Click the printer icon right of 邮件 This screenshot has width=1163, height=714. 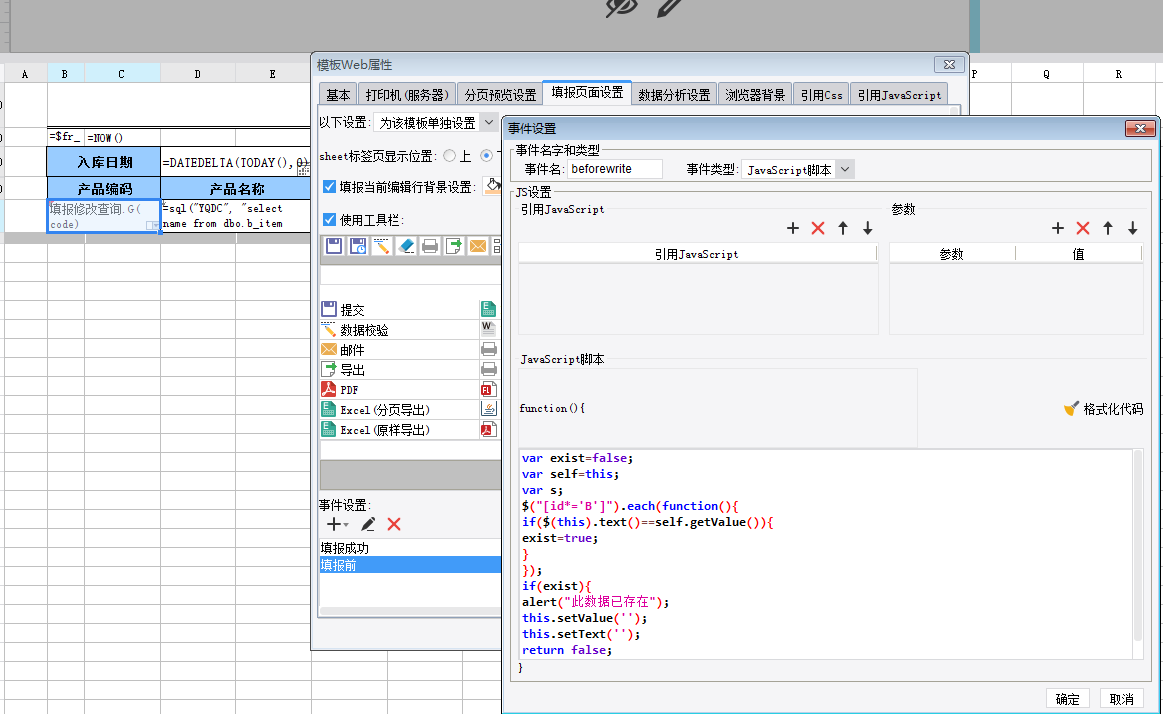[488, 349]
